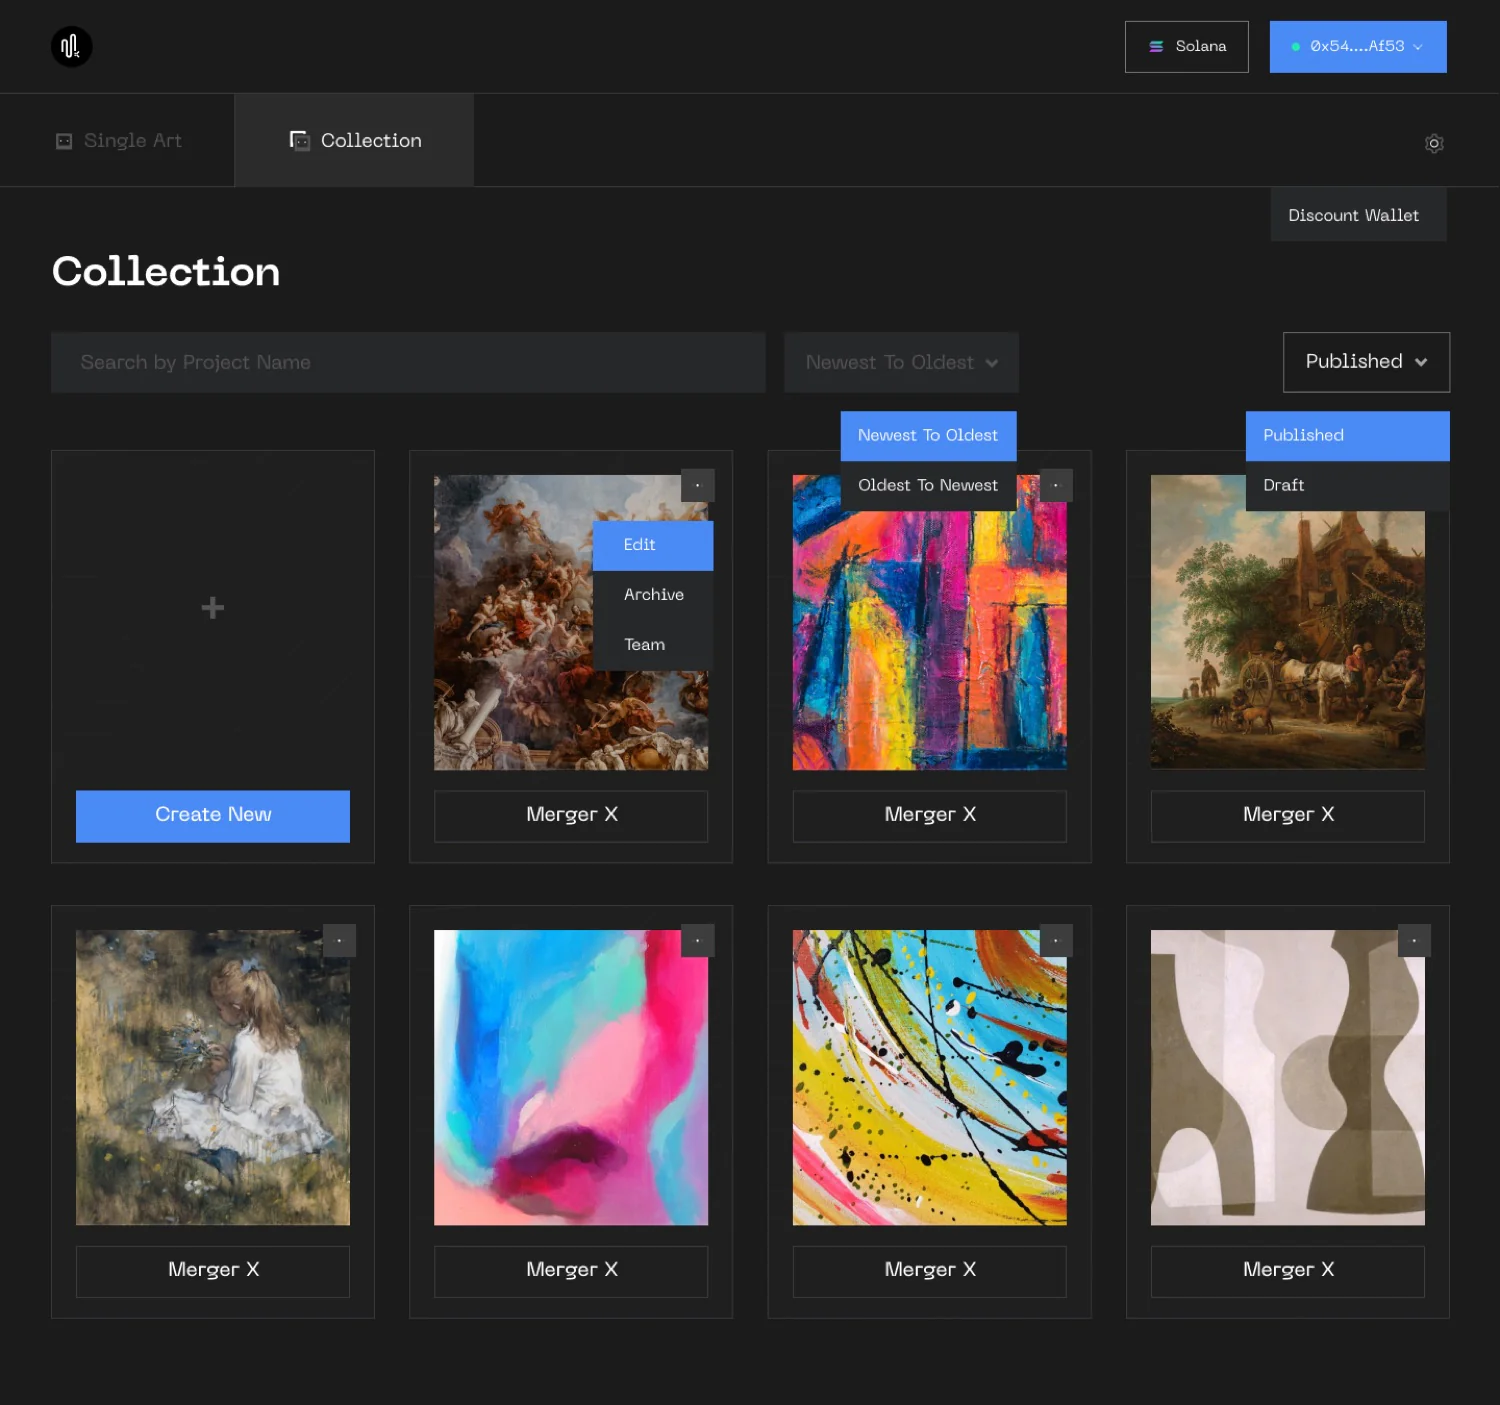The width and height of the screenshot is (1500, 1405).
Task: Click Merger X under splatter paint artwork
Action: click(x=929, y=1271)
